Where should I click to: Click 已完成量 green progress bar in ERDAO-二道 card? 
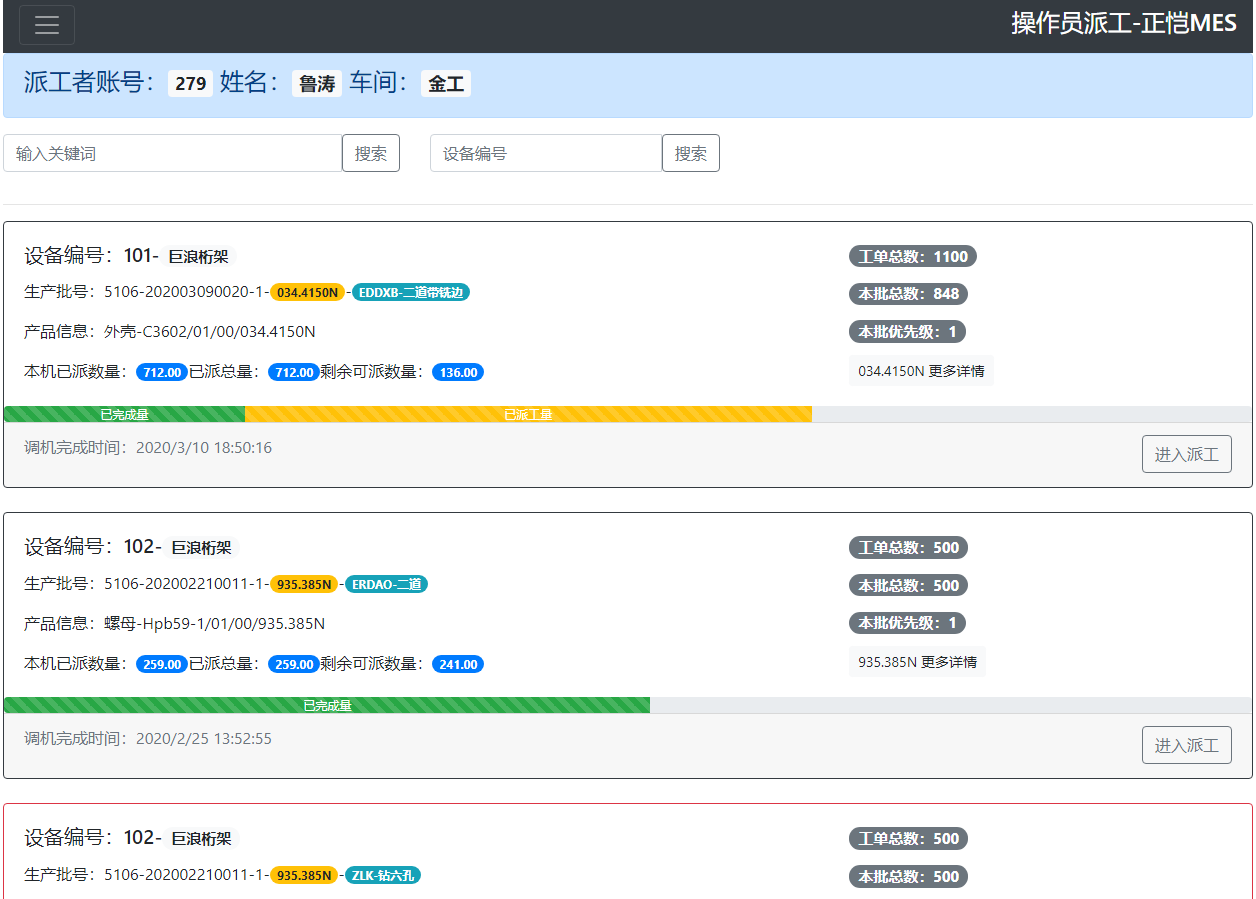pos(327,705)
